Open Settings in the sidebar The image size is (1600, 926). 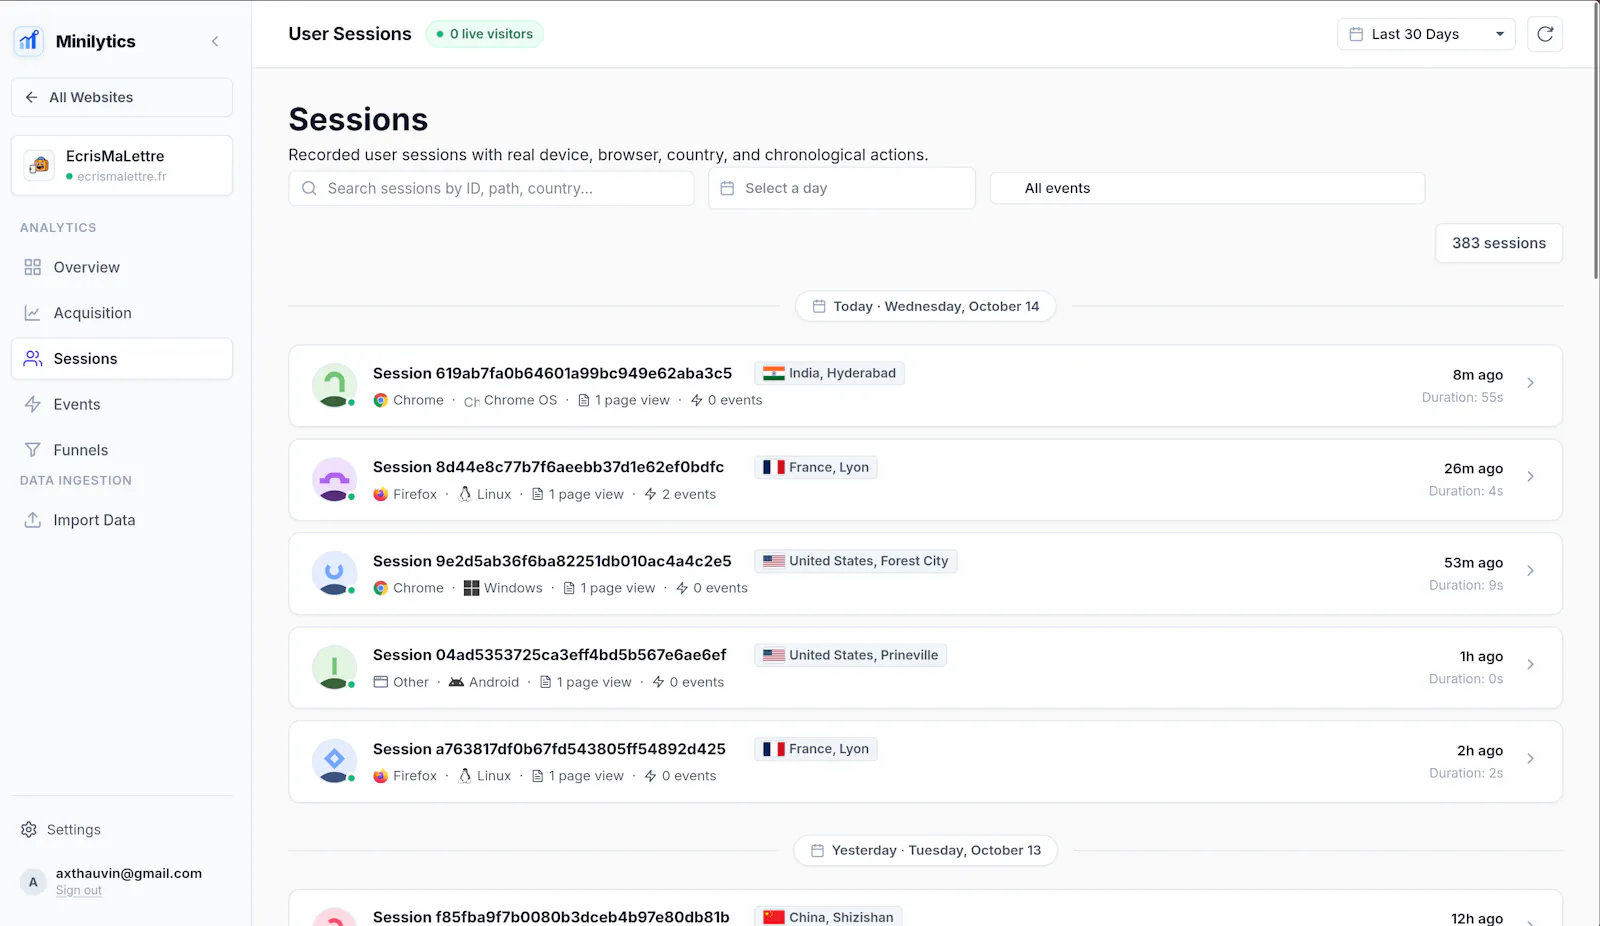[73, 829]
